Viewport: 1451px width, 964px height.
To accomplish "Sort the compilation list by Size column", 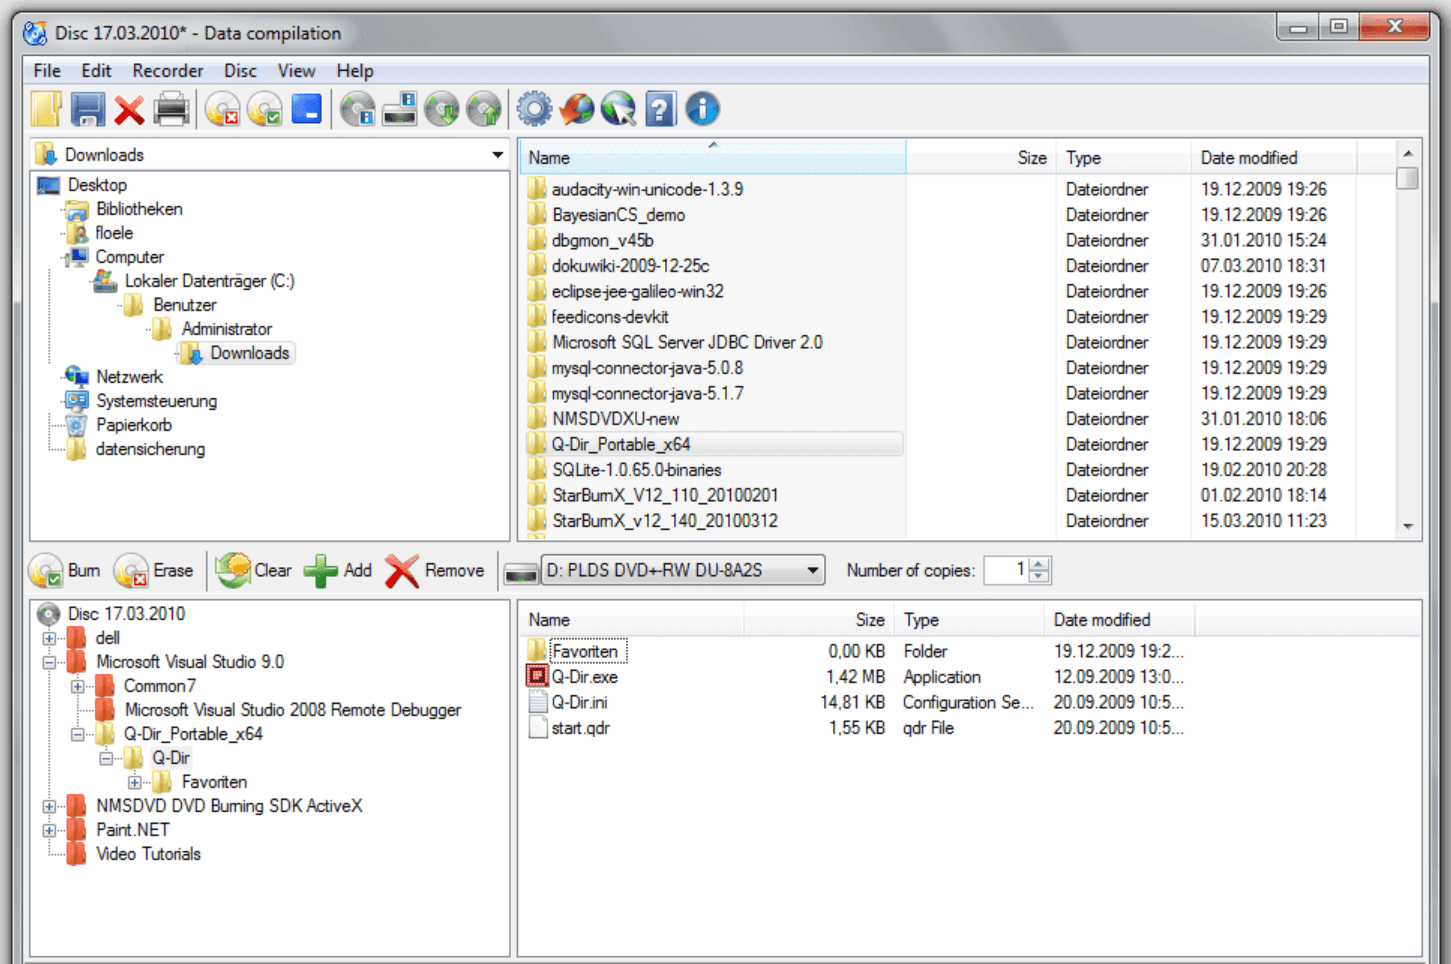I will pos(819,620).
